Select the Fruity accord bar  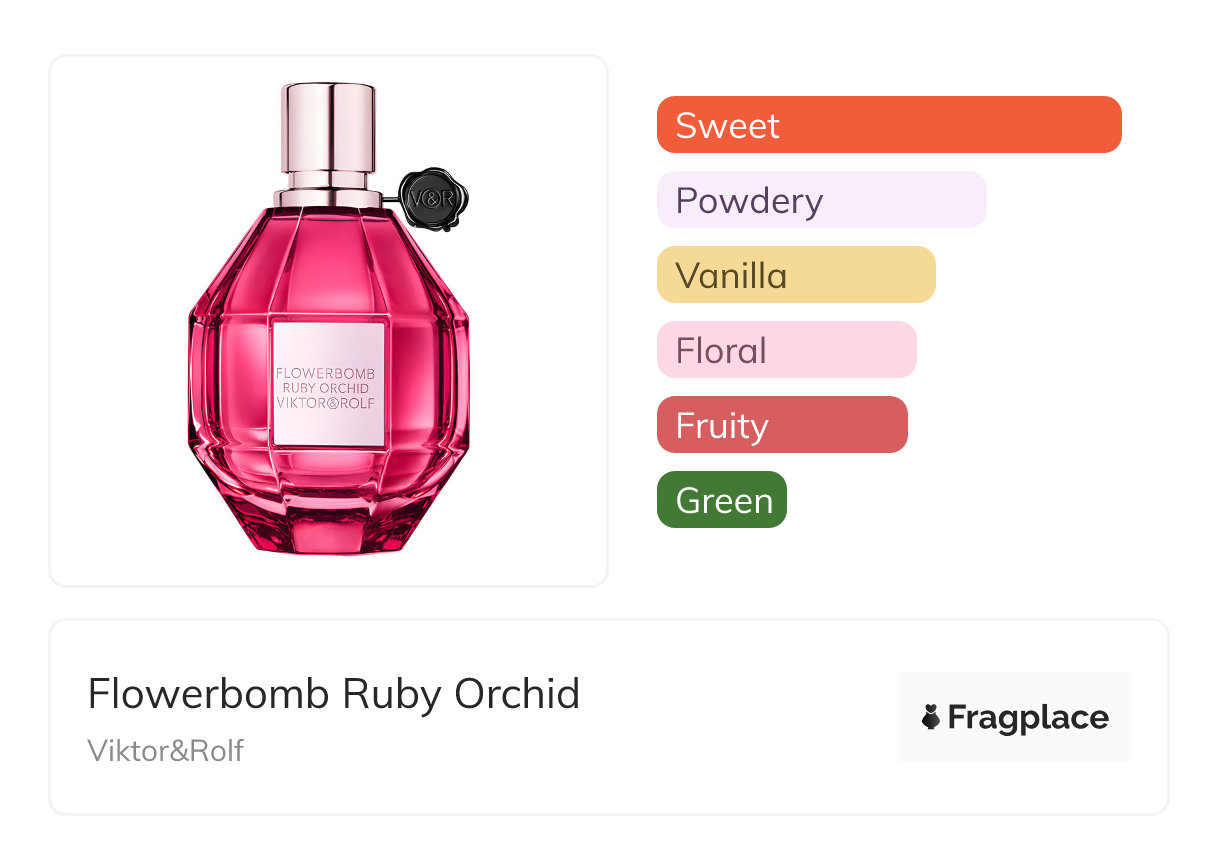pos(781,425)
